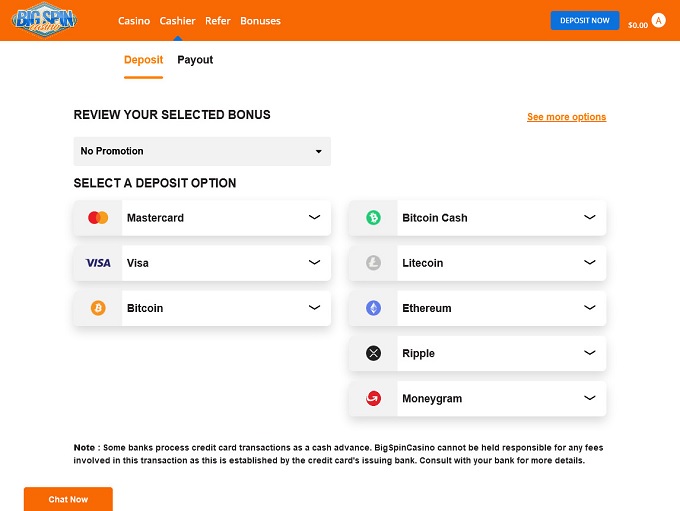The image size is (680, 511).
Task: Click the red Moneygram icon
Action: (x=373, y=398)
